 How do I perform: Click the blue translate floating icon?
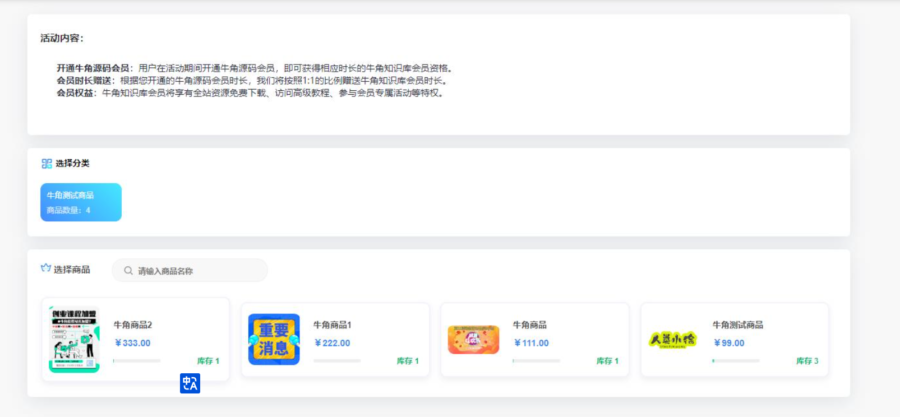190,383
